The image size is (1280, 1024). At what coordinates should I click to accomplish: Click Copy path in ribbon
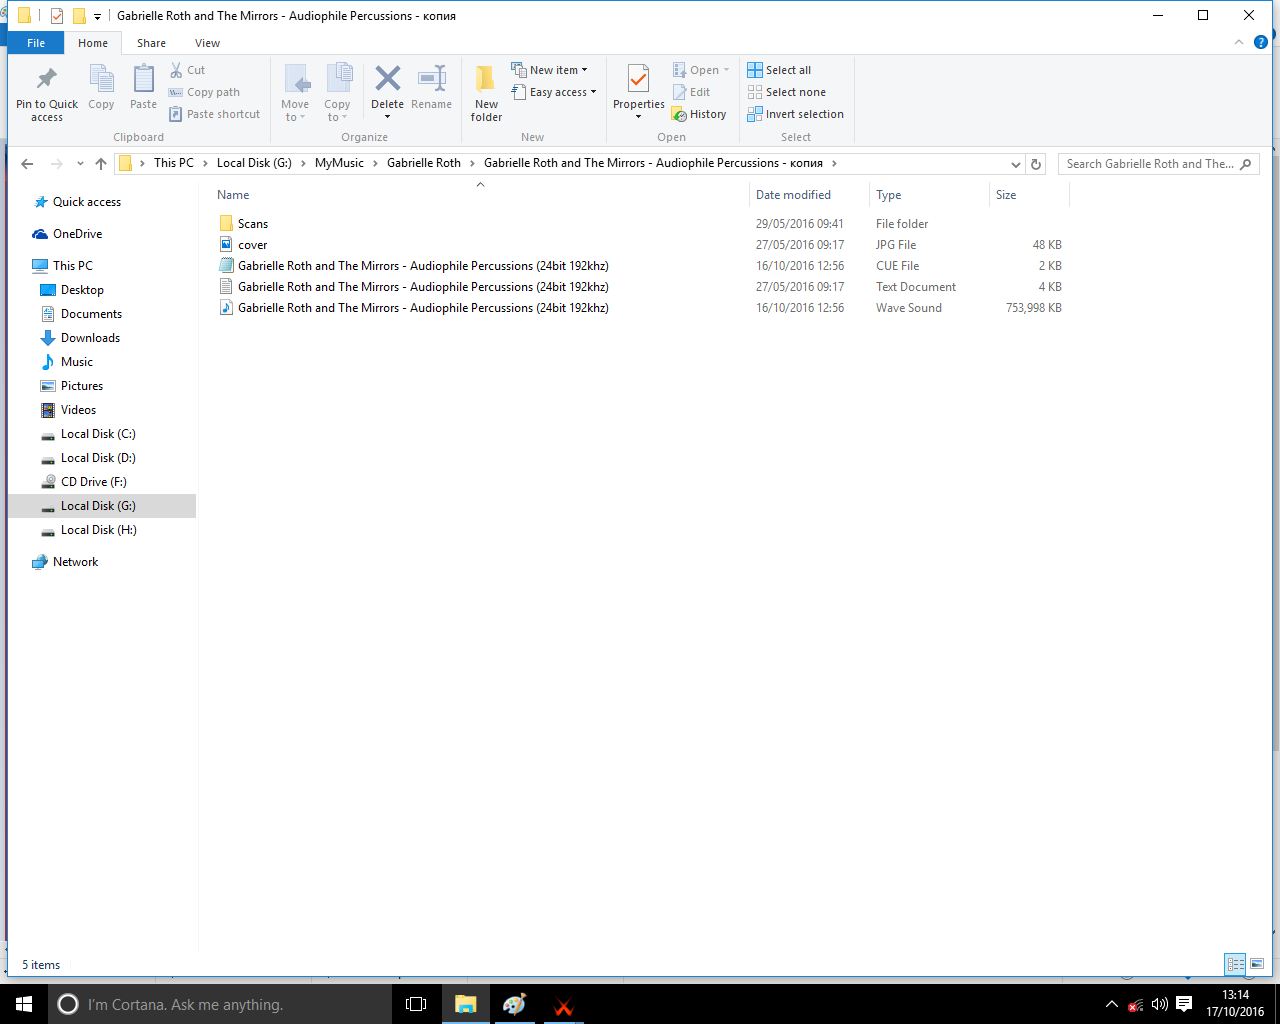(x=204, y=92)
